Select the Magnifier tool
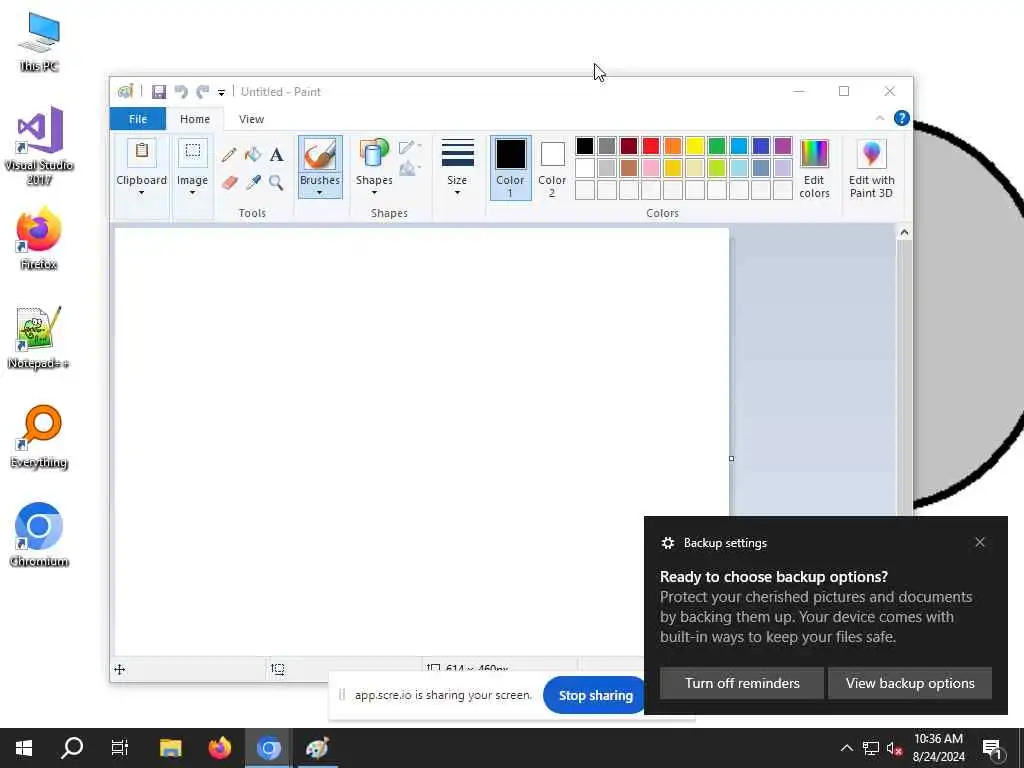Image resolution: width=1024 pixels, height=768 pixels. [x=276, y=182]
